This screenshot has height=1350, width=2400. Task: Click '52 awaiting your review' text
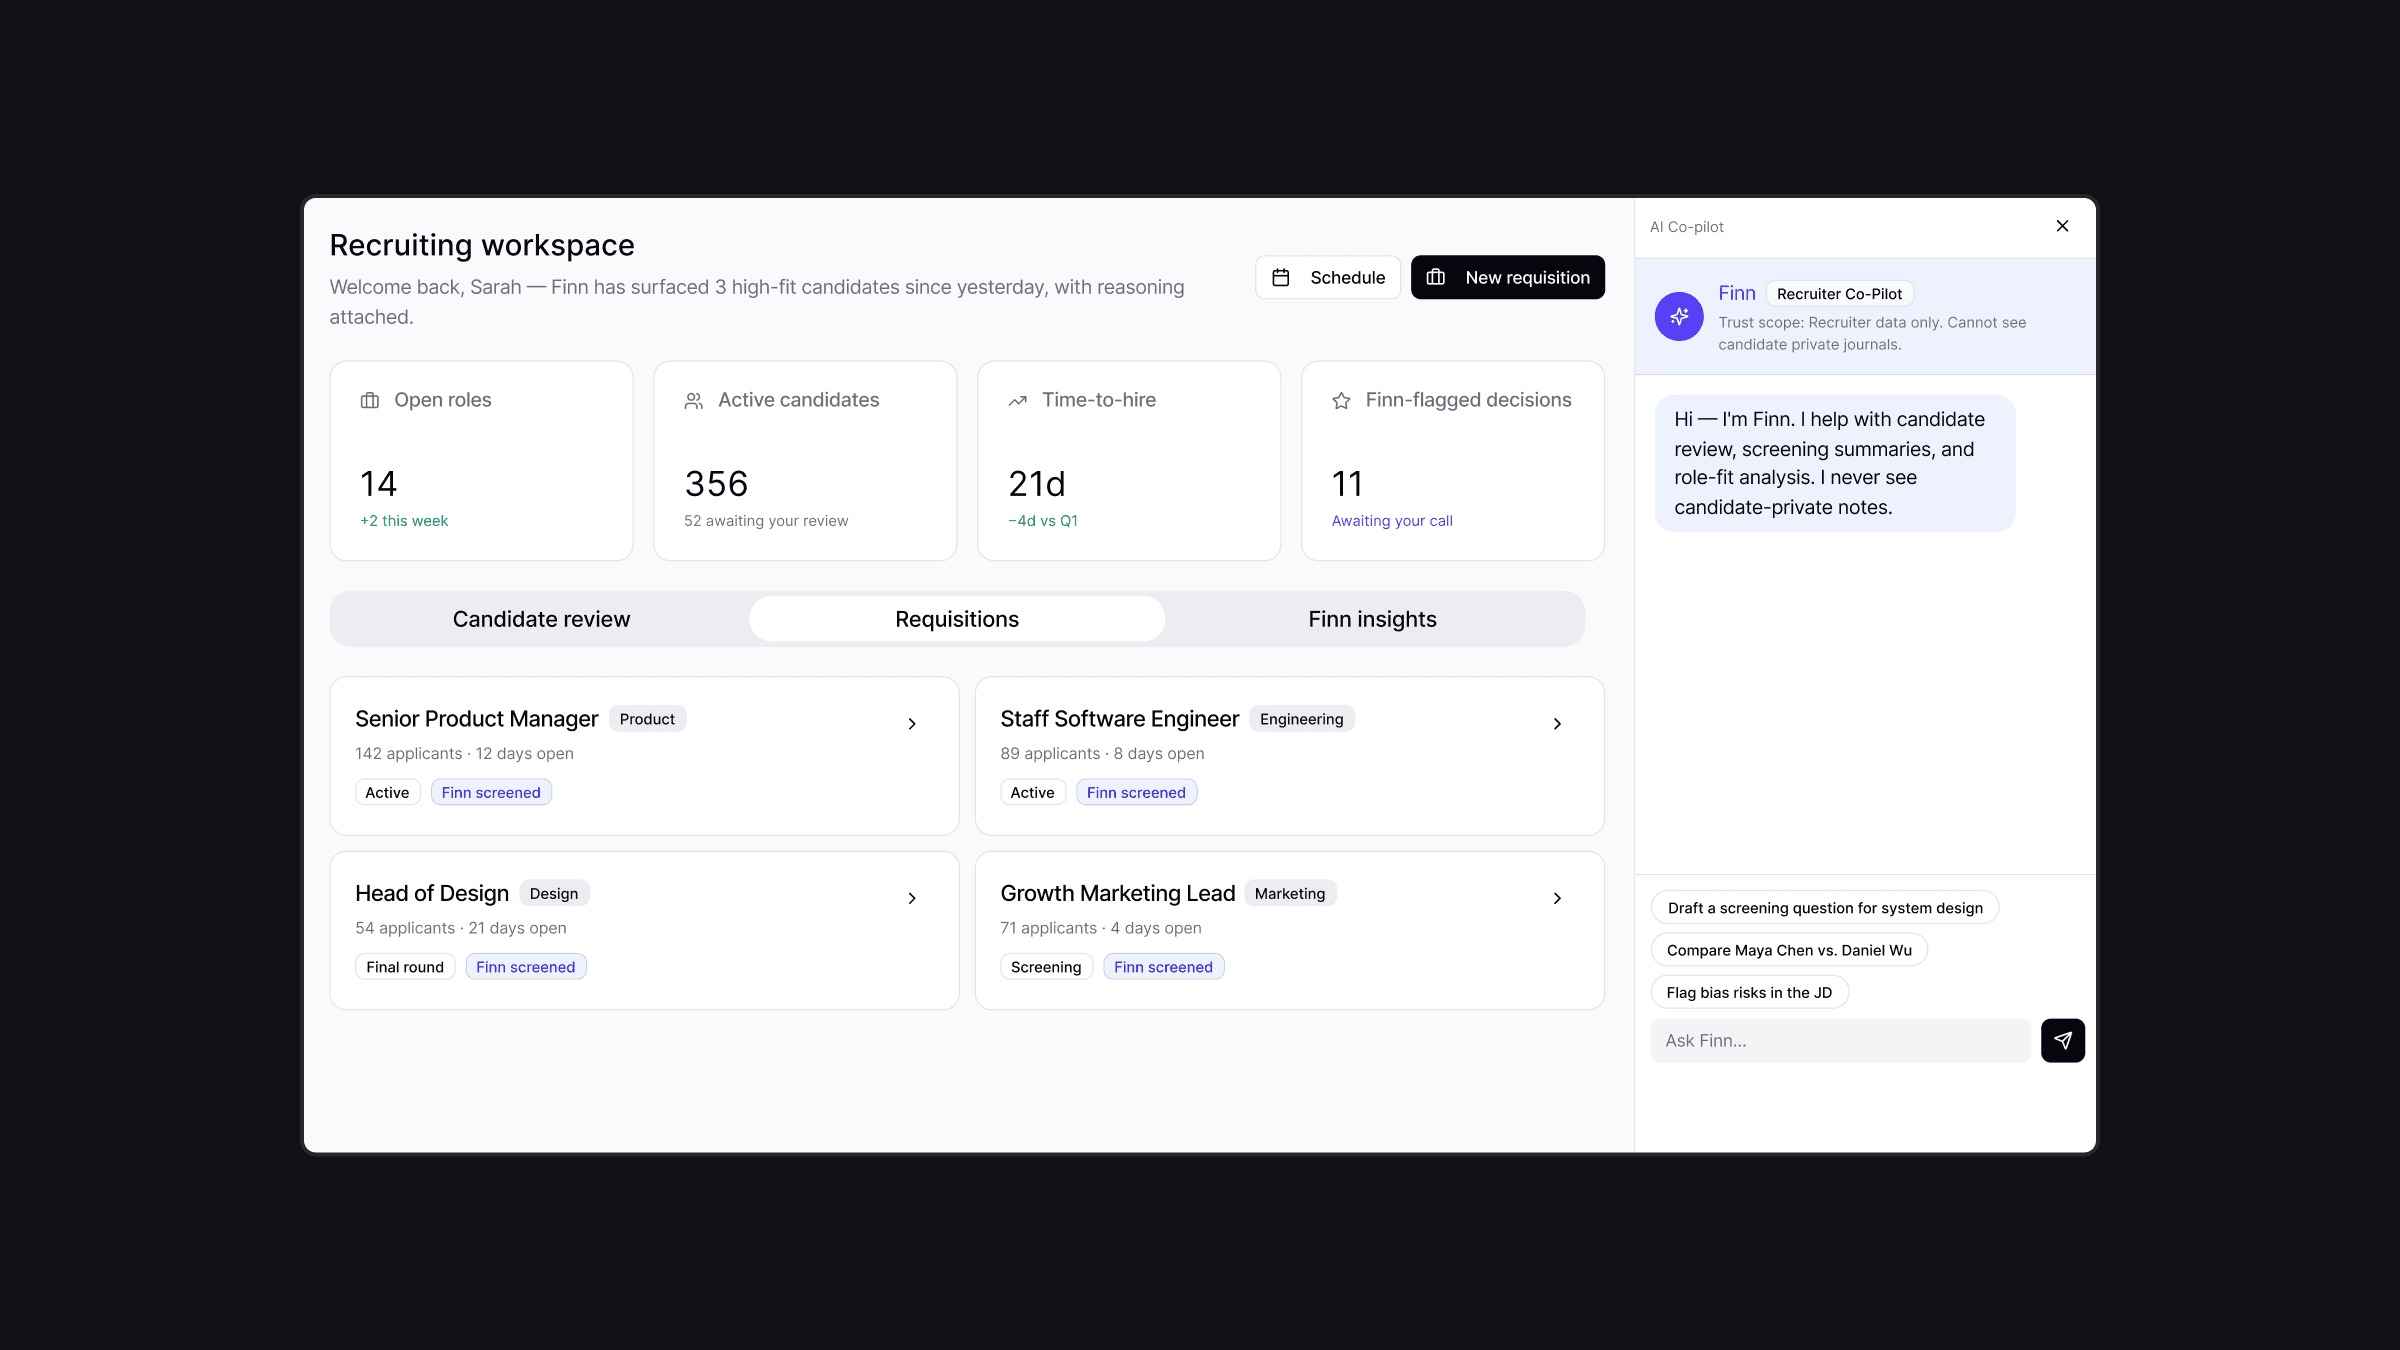(x=766, y=521)
